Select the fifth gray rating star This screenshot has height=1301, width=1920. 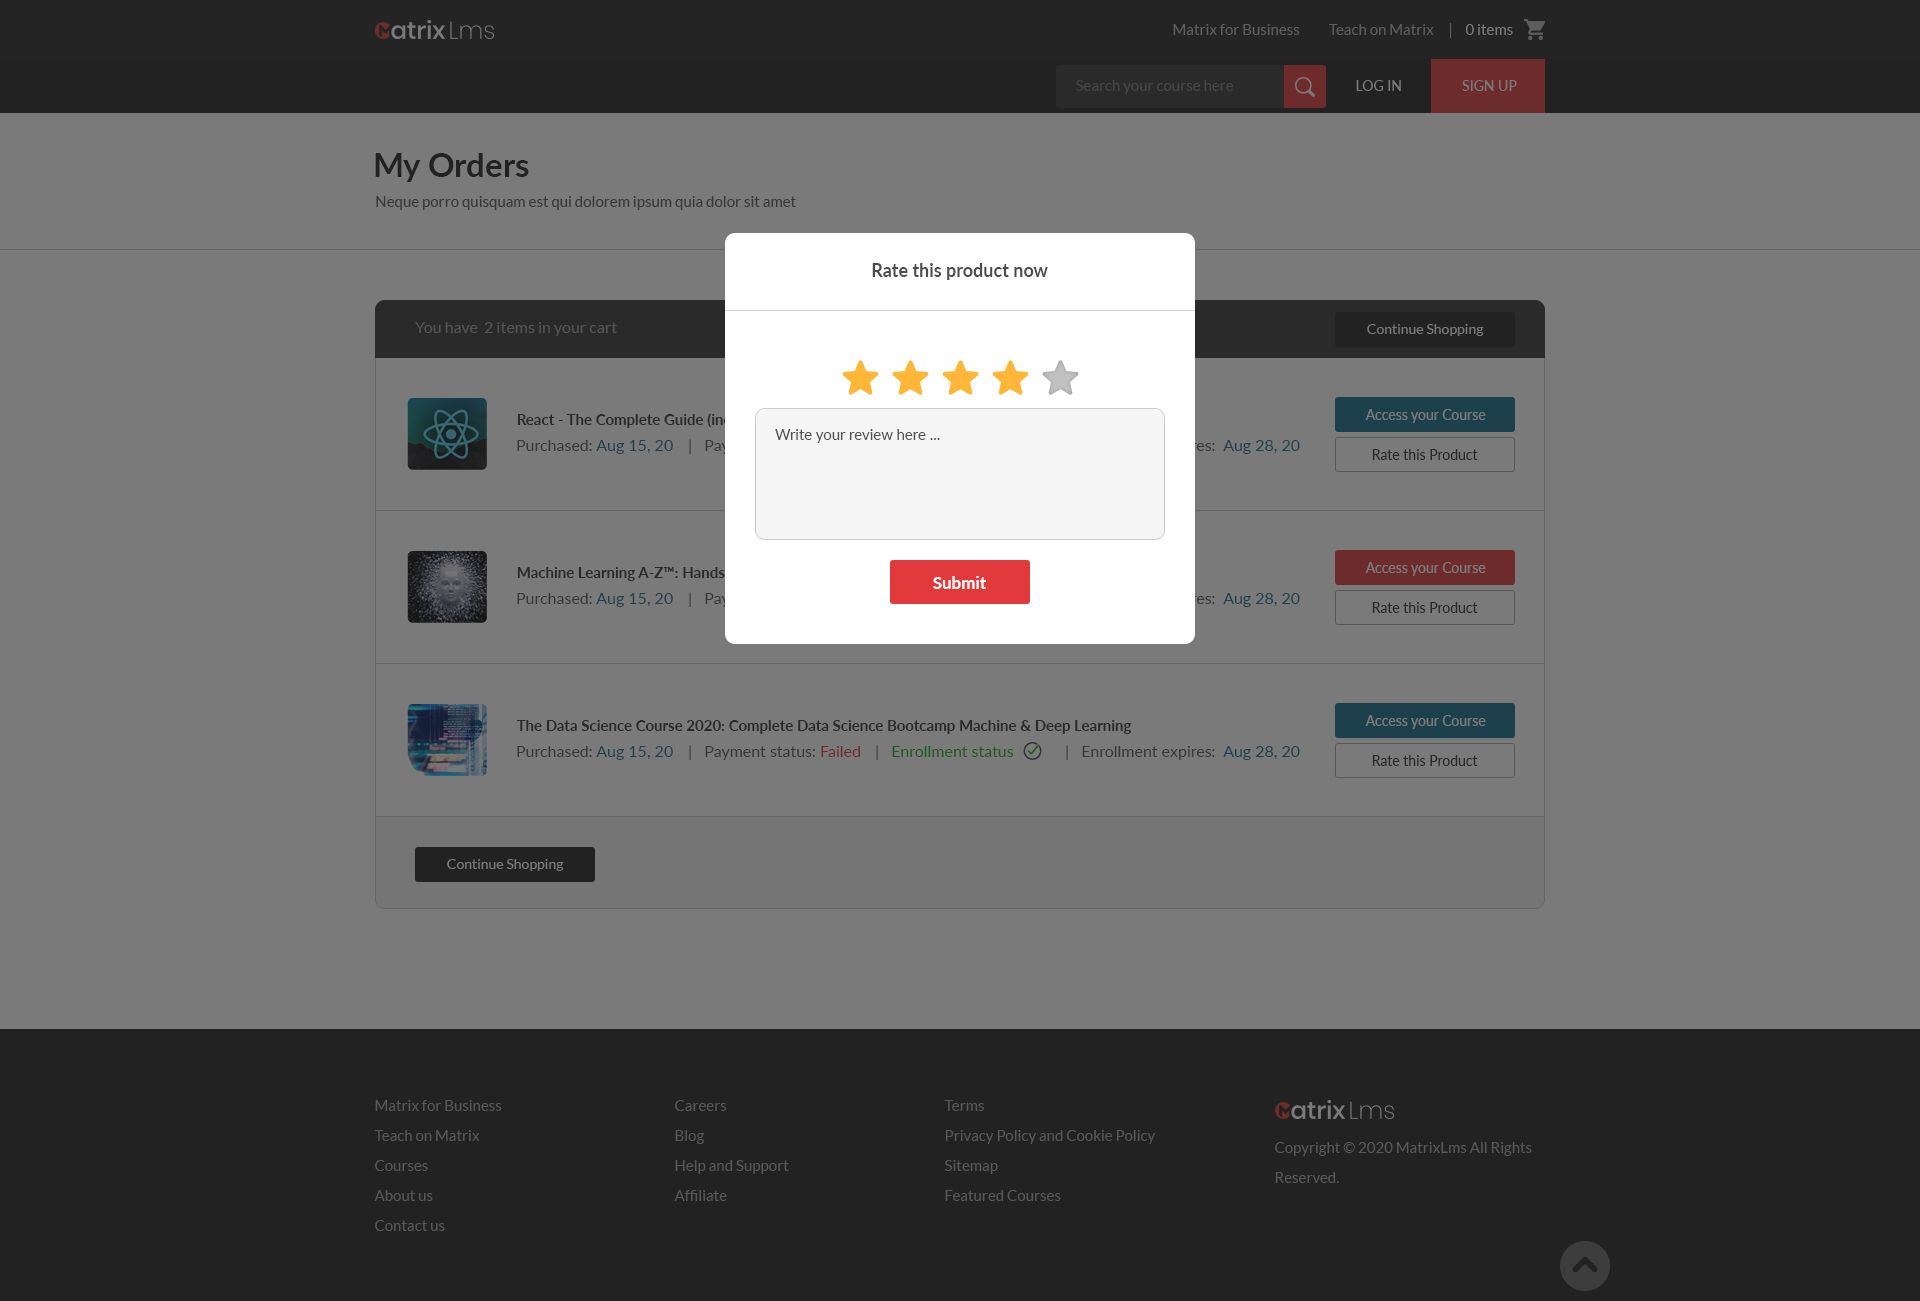(x=1060, y=378)
